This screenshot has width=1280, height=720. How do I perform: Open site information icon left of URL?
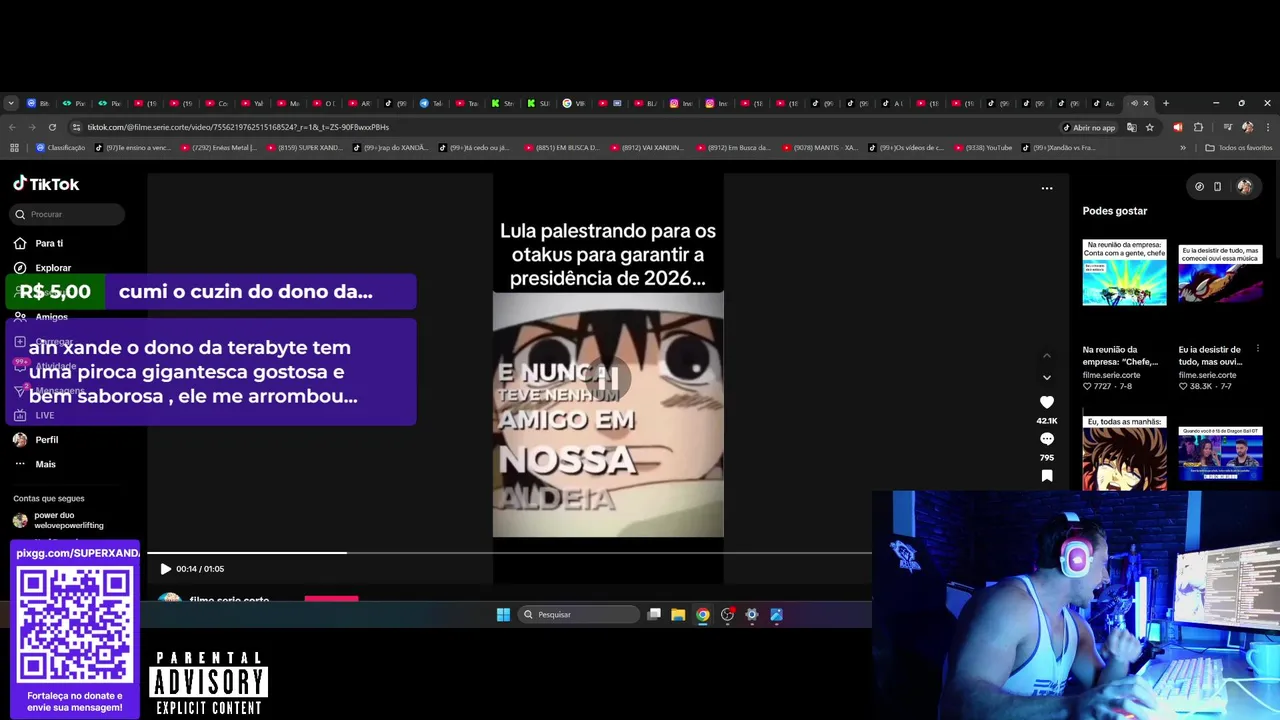point(76,127)
